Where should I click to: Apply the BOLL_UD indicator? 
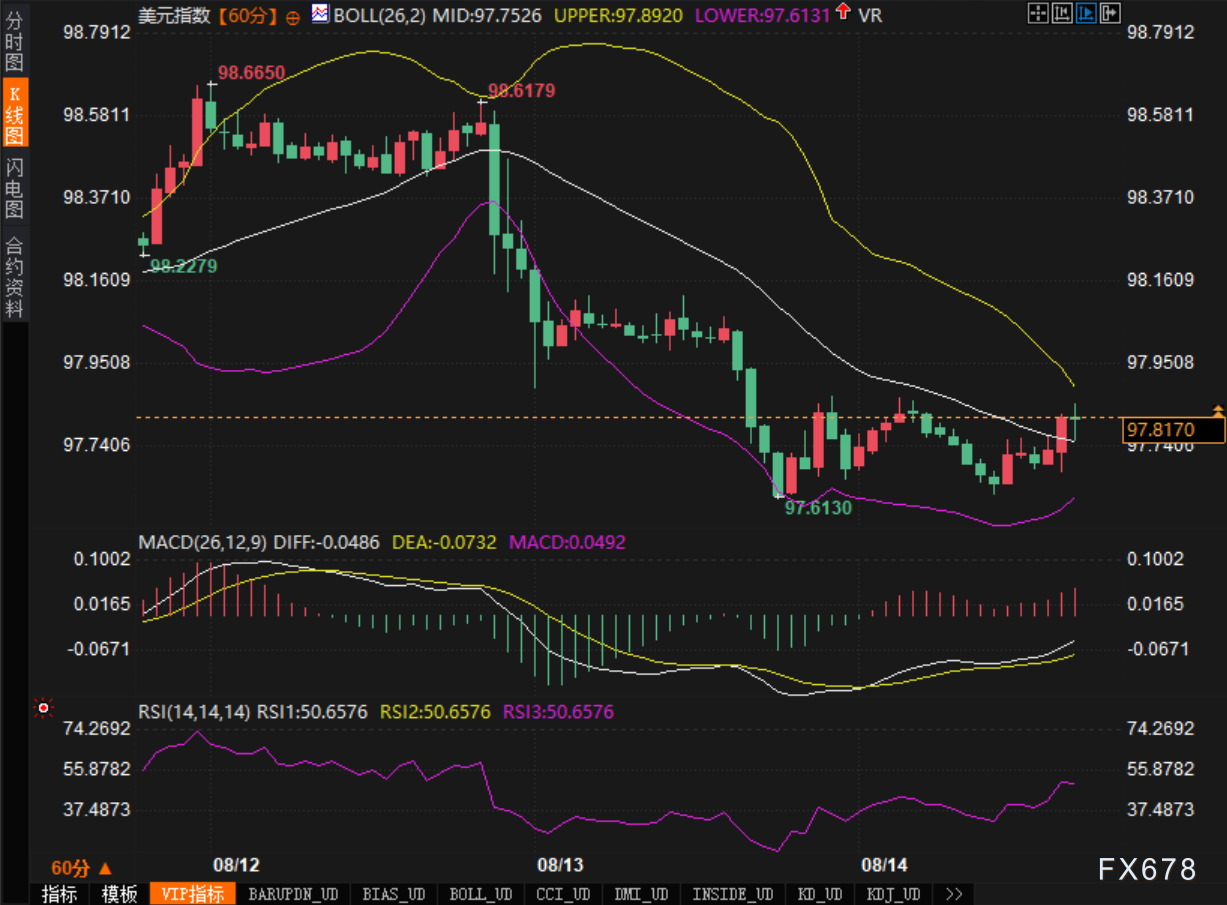click(480, 894)
